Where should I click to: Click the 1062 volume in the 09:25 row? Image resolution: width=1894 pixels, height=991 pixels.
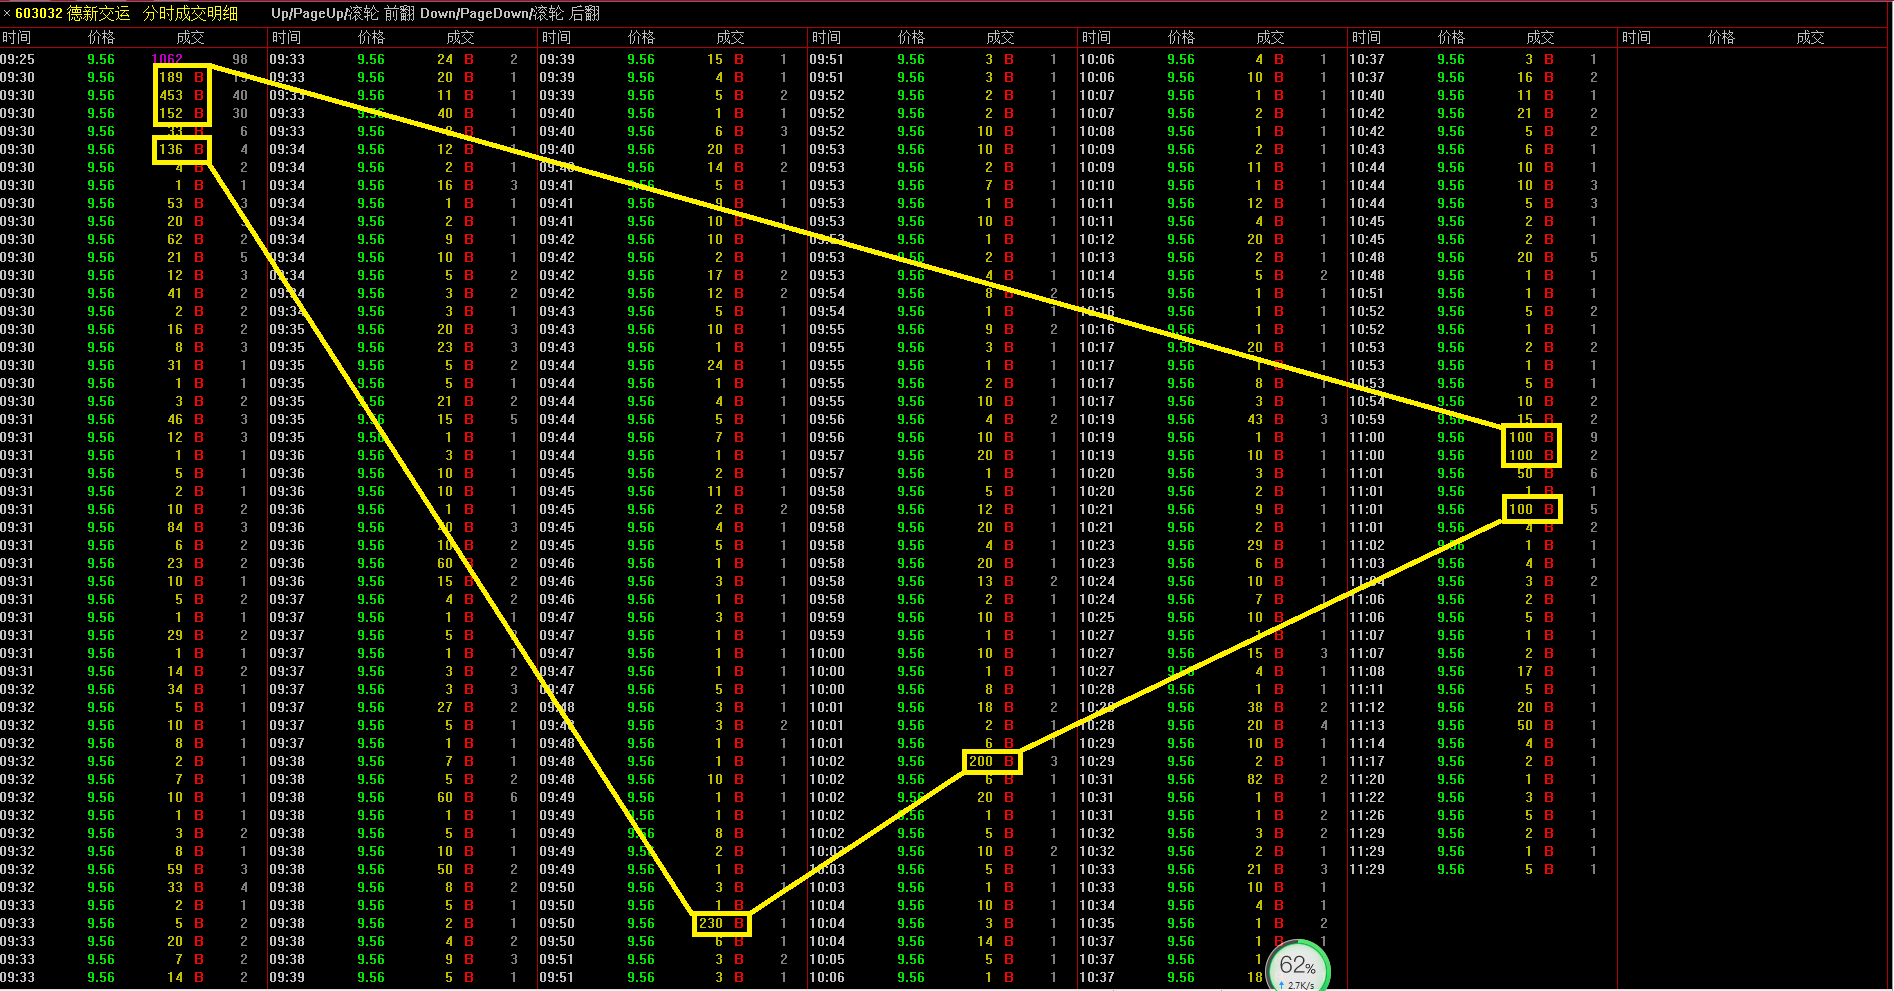(x=167, y=59)
